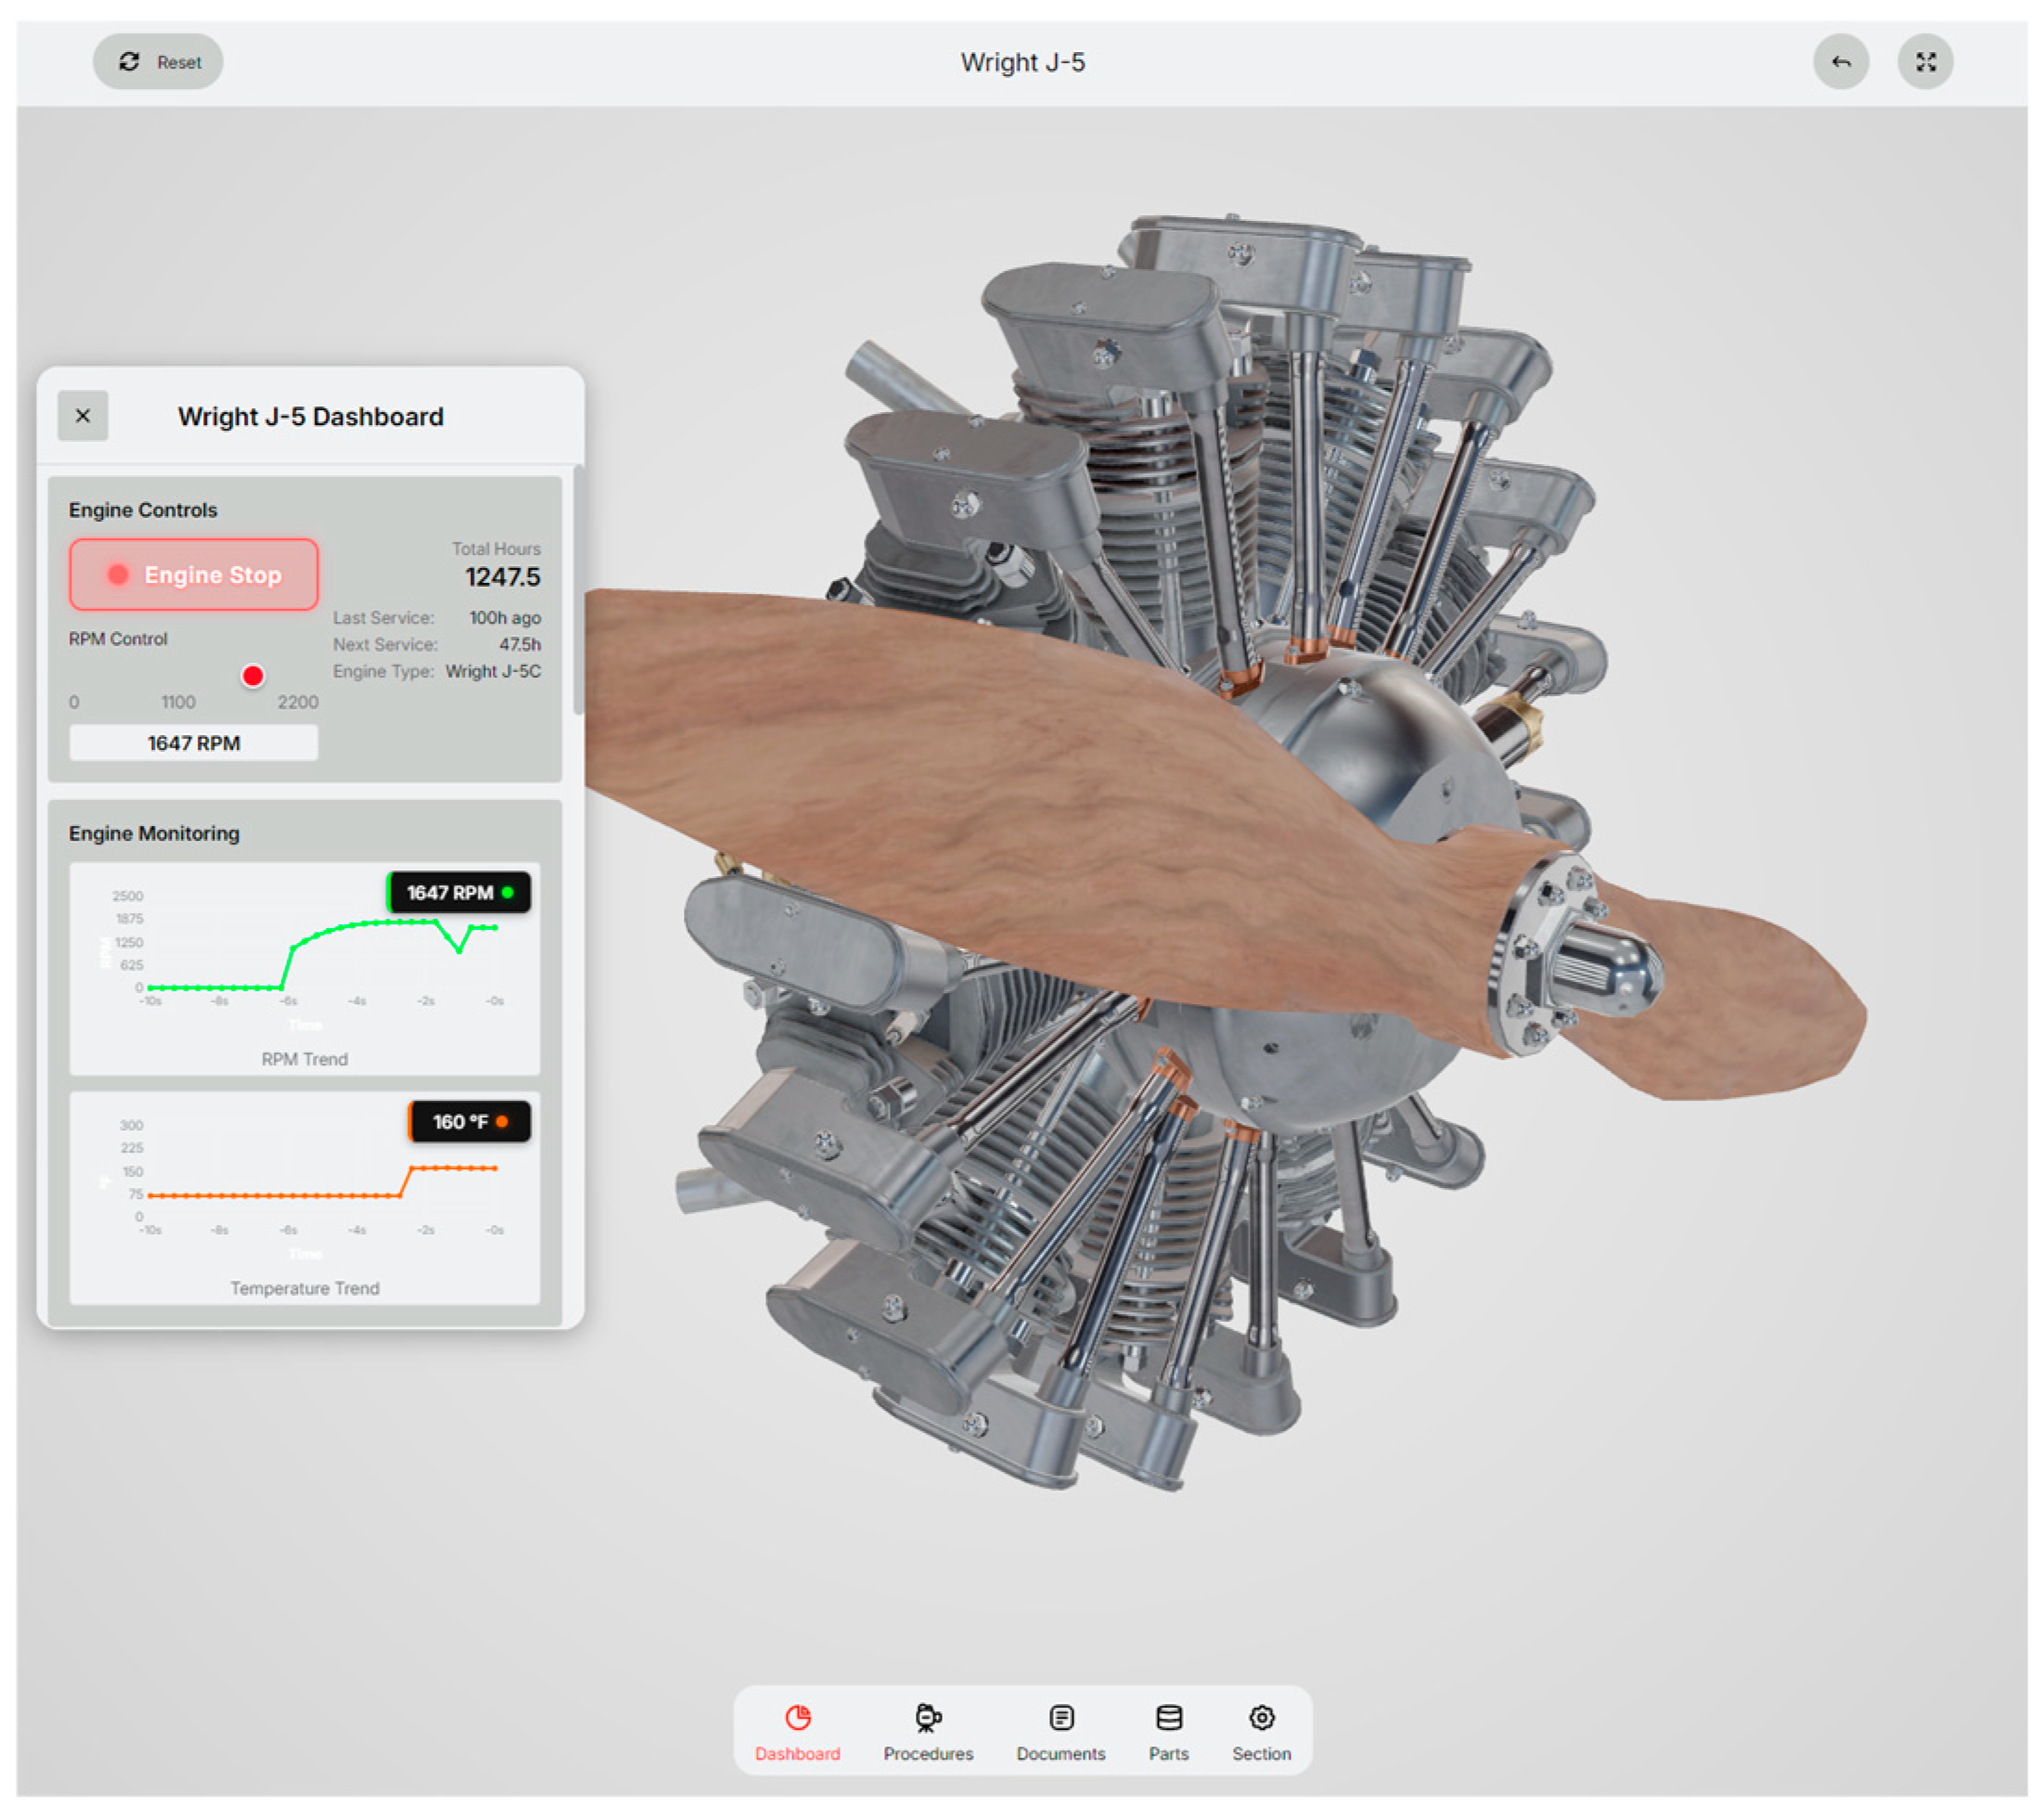Click the back arrow icon
Viewport: 2044px width, 1819px height.
click(x=1840, y=62)
